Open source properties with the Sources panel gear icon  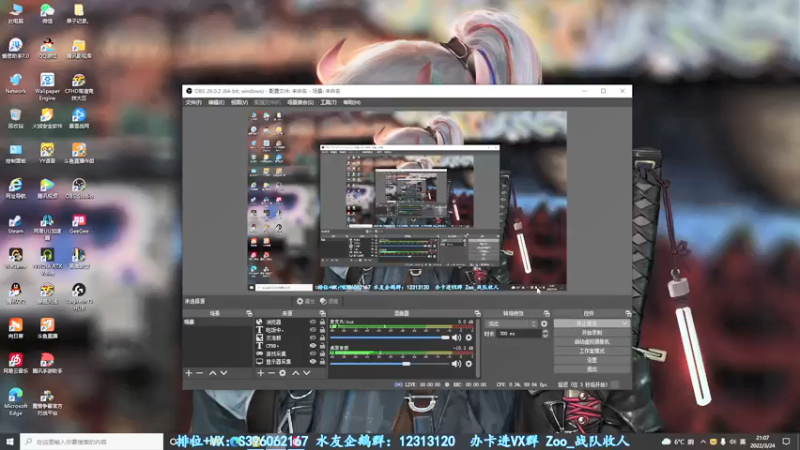tap(283, 373)
